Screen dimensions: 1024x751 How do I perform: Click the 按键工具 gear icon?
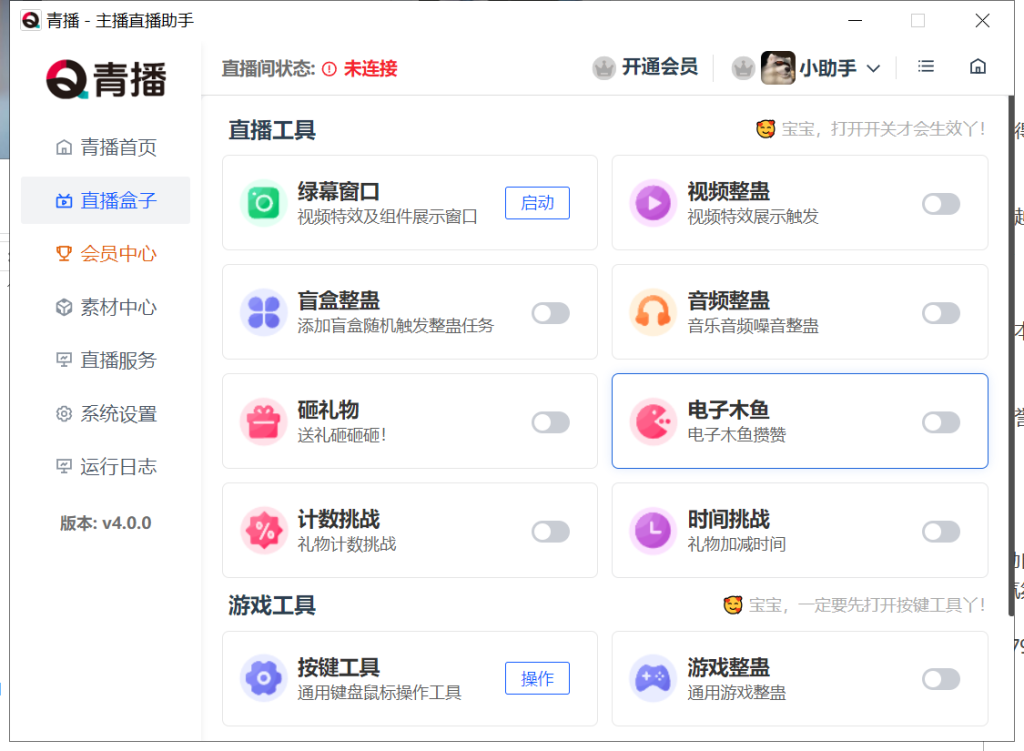(x=264, y=679)
